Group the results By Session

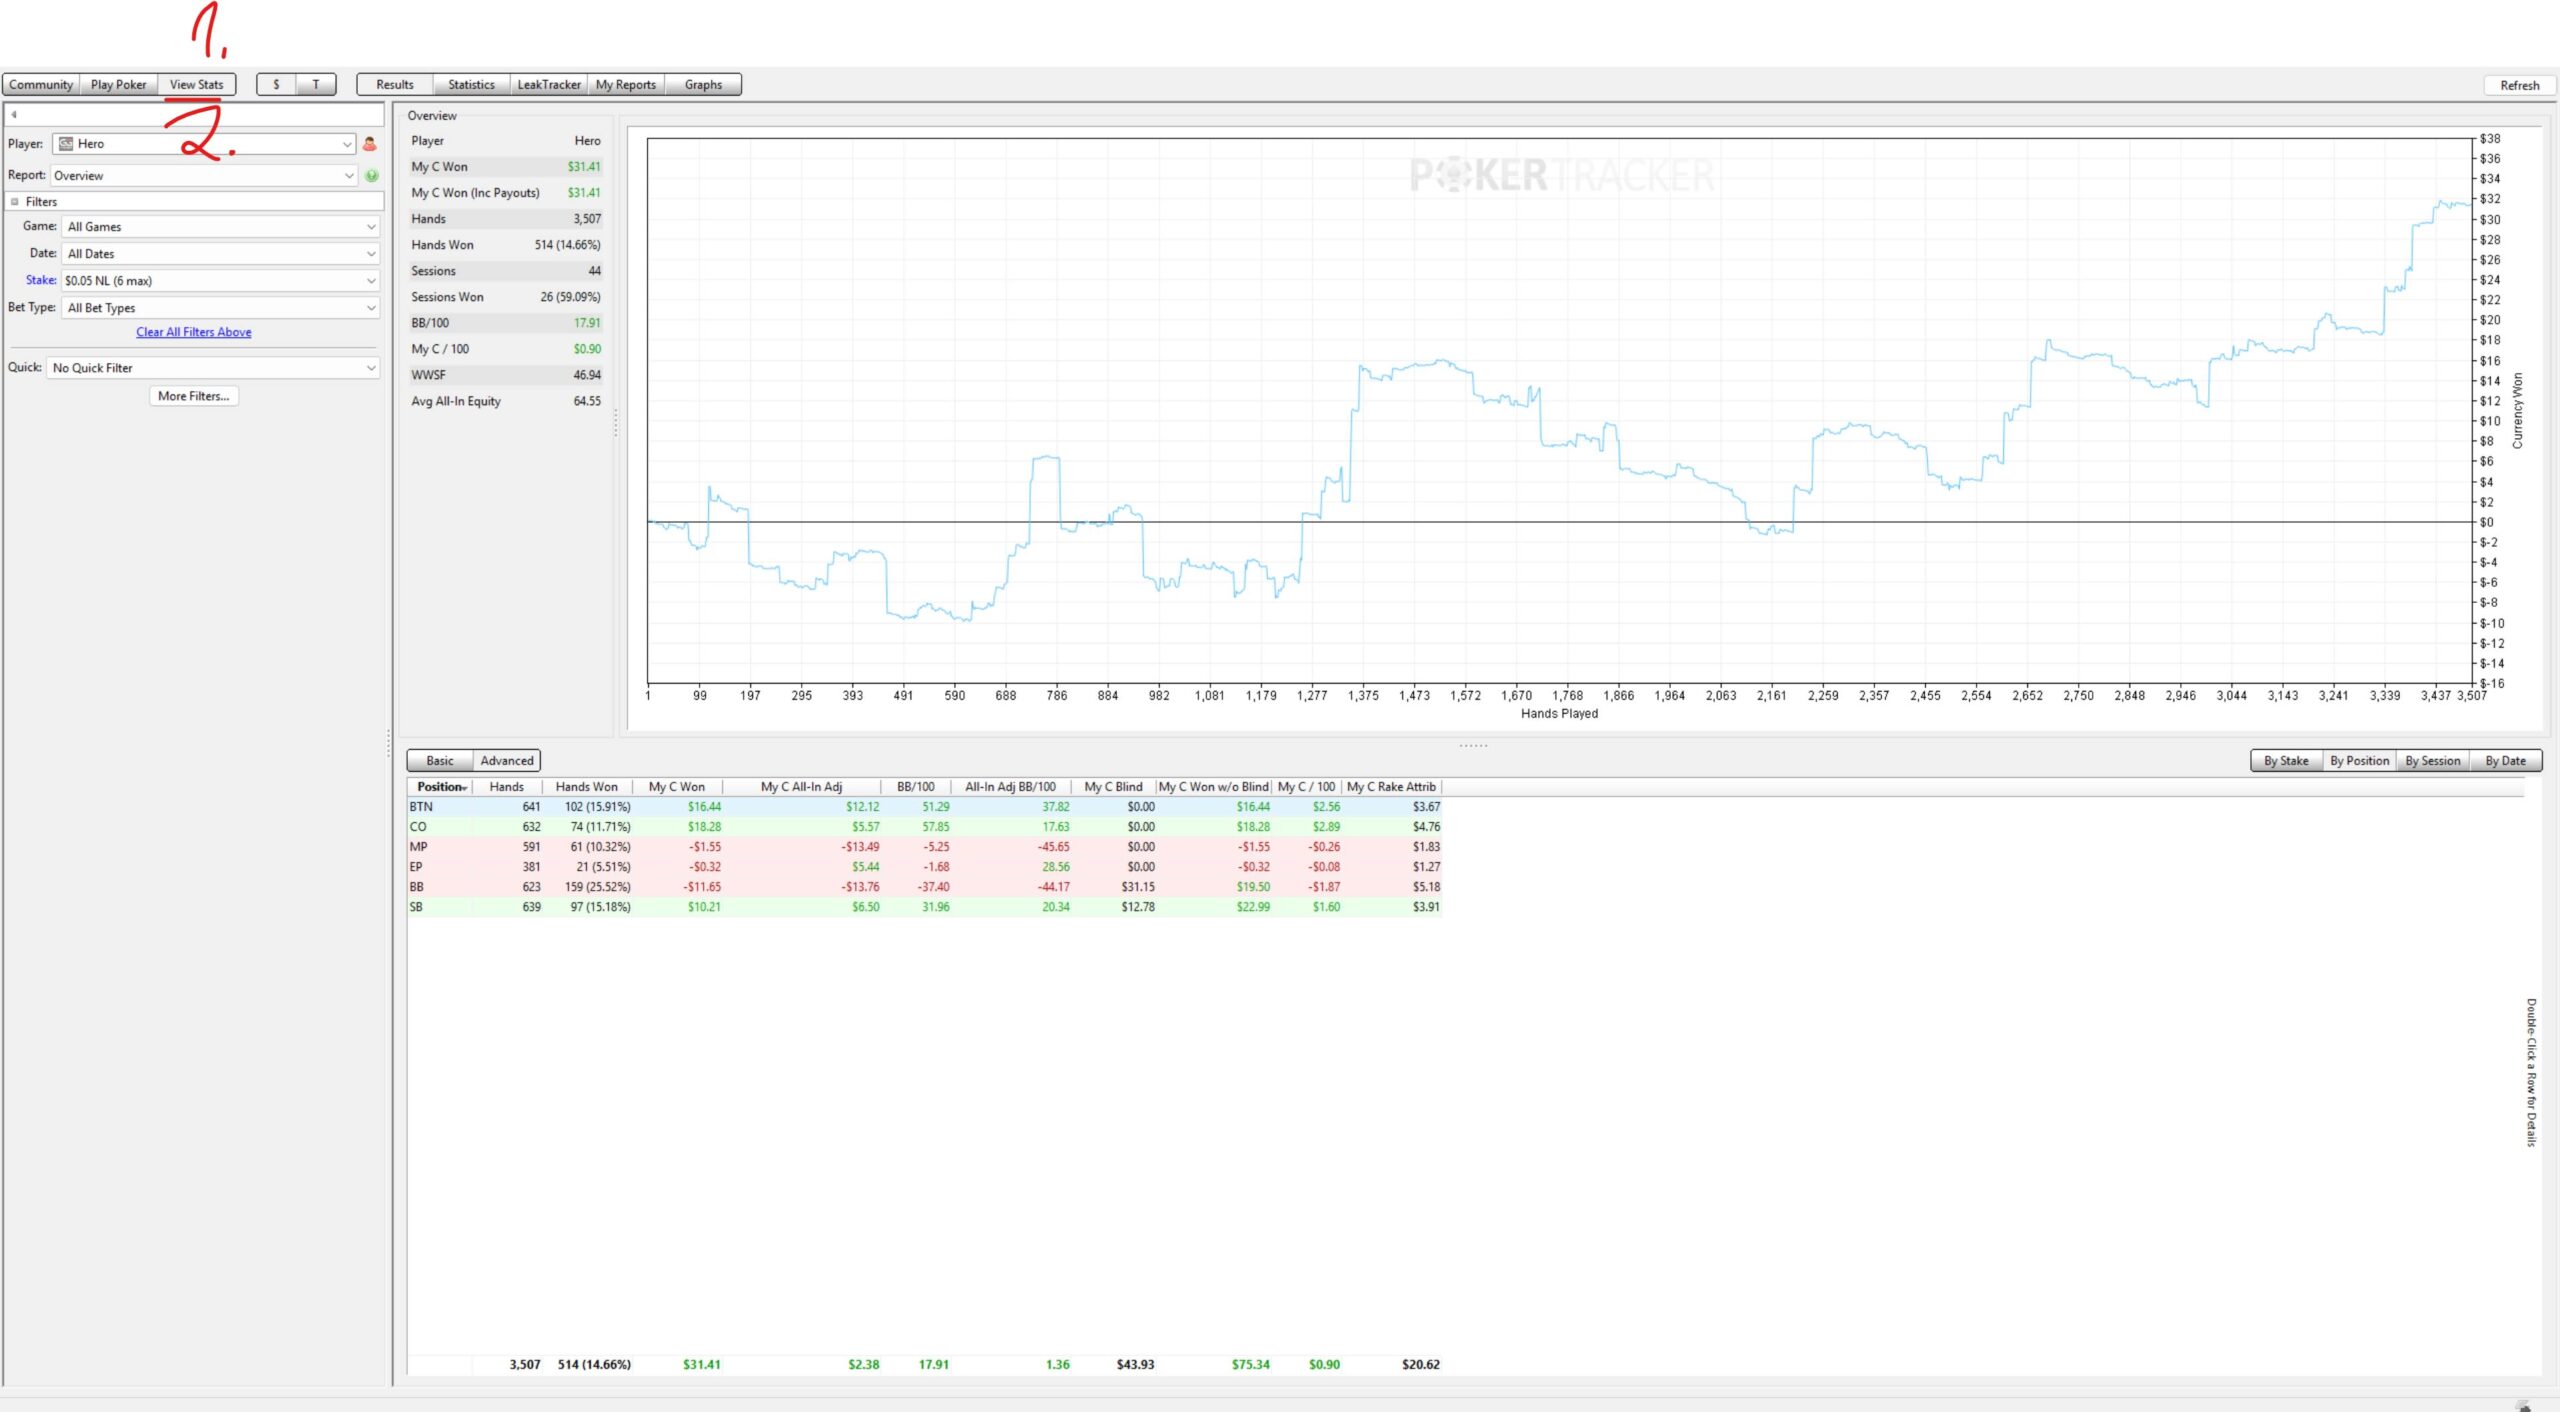[2433, 761]
